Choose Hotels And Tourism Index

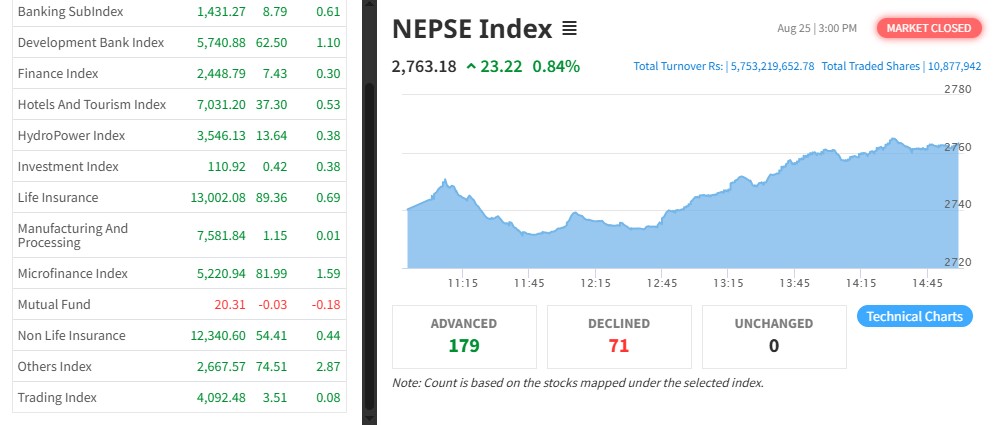point(92,105)
